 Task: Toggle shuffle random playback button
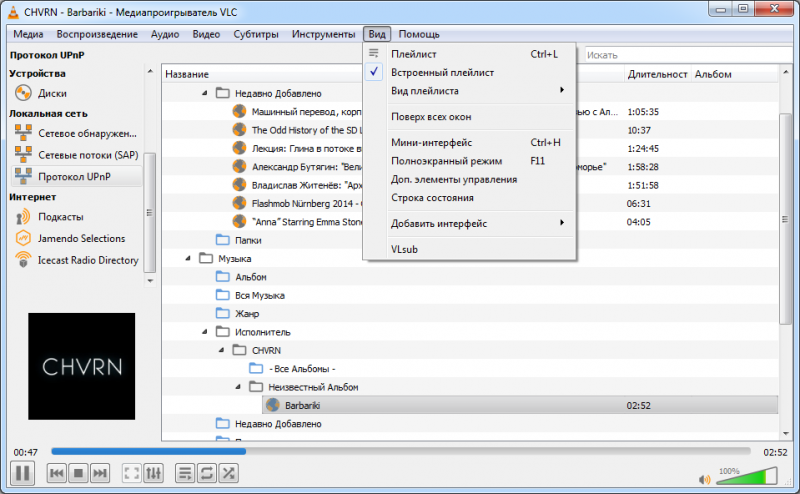229,473
